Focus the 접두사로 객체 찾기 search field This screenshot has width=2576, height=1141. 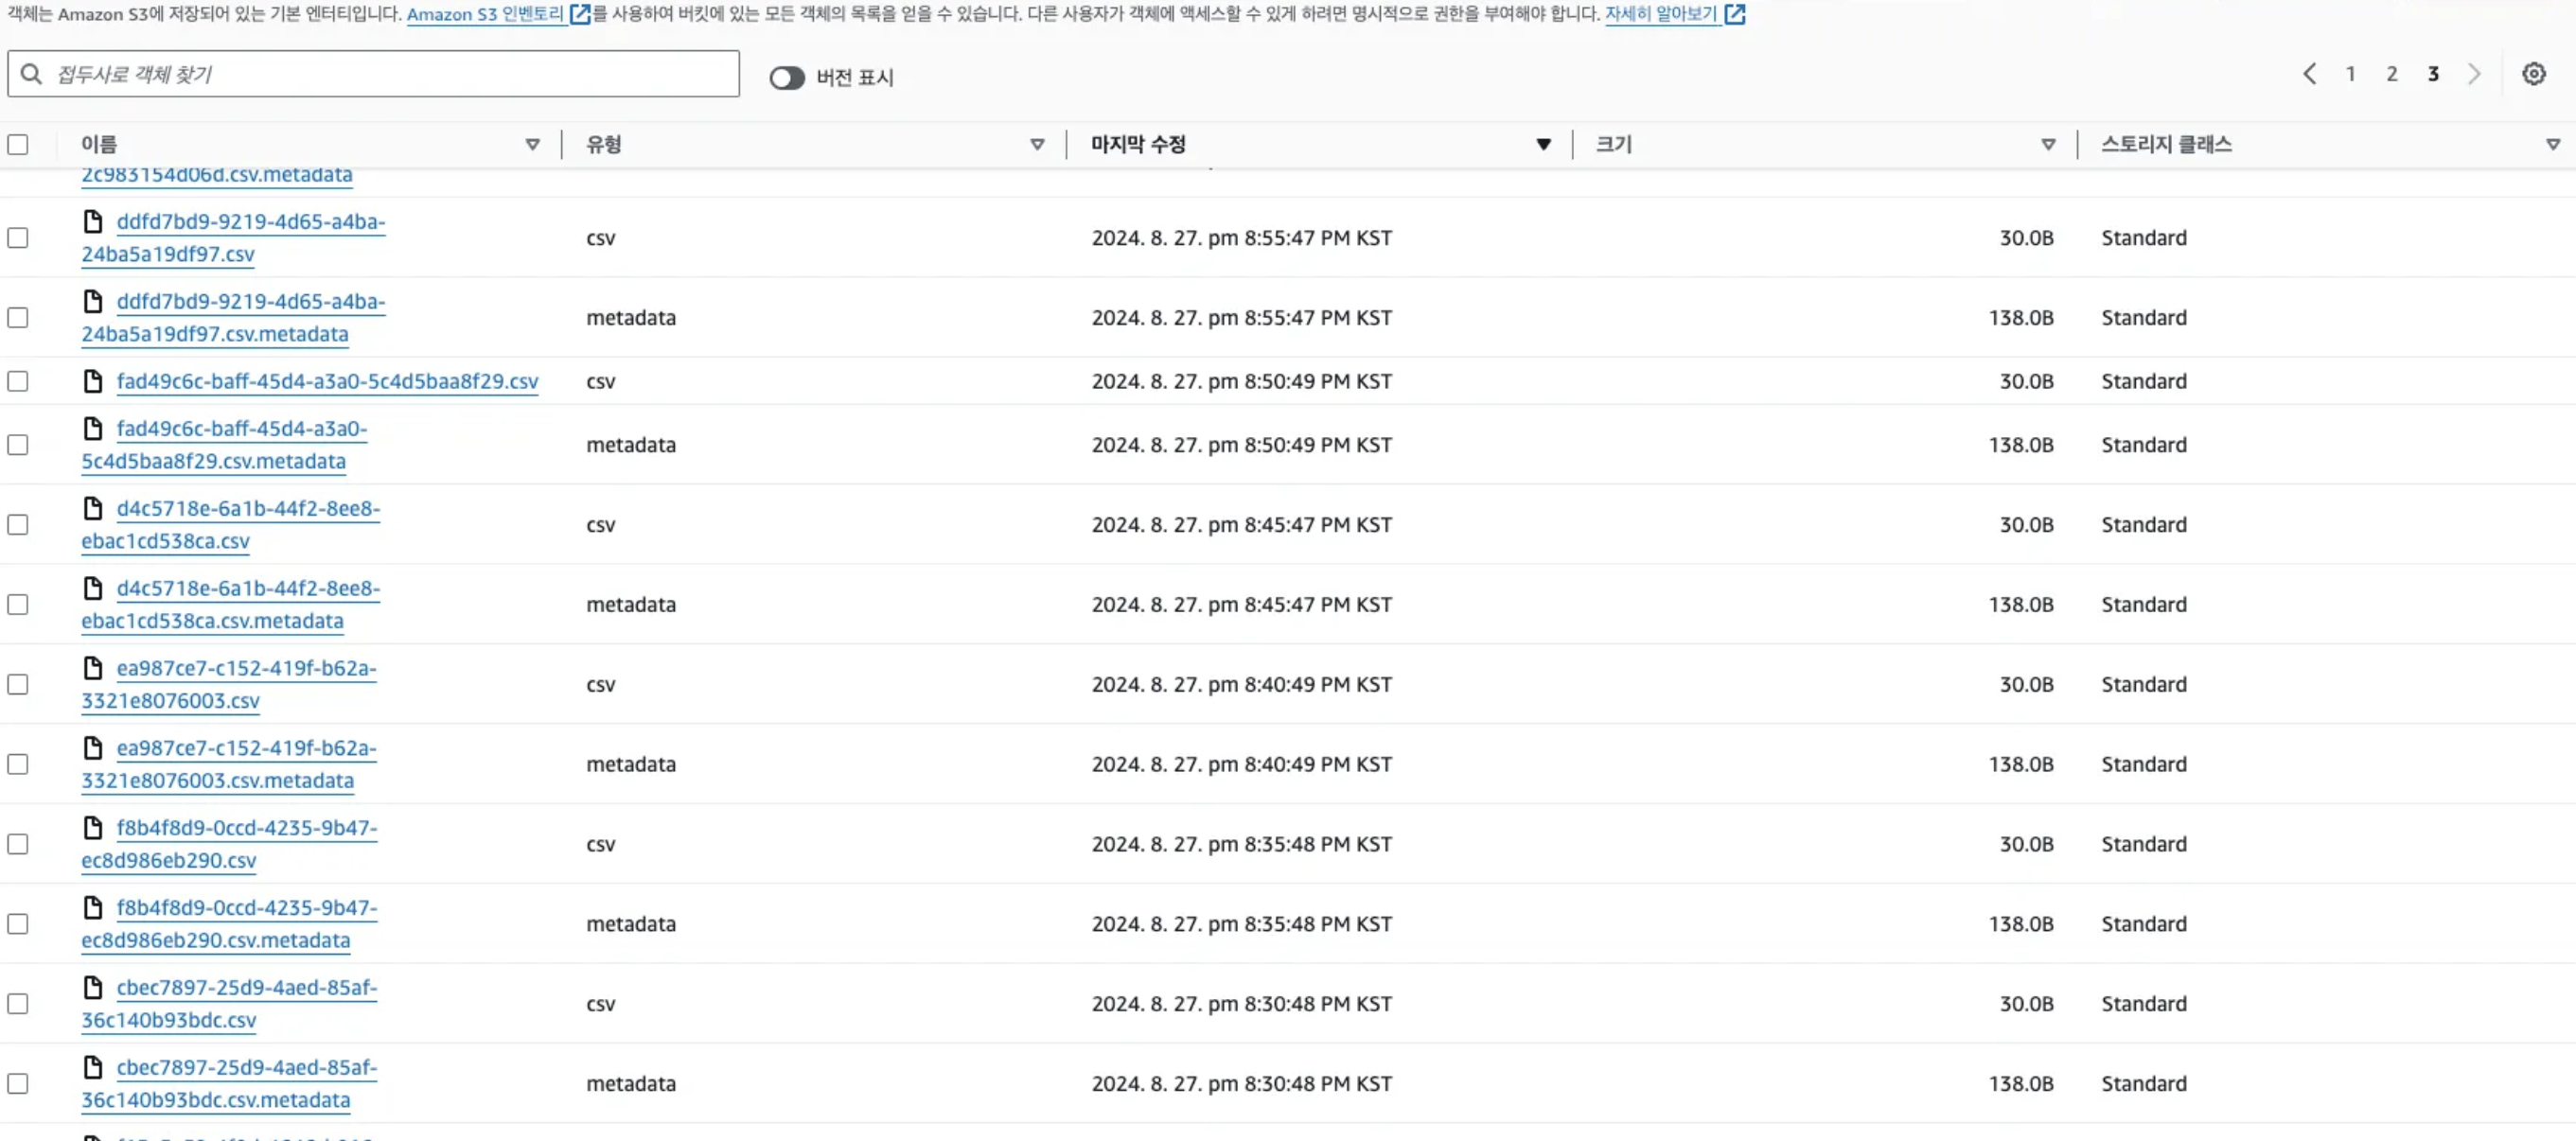pos(373,74)
